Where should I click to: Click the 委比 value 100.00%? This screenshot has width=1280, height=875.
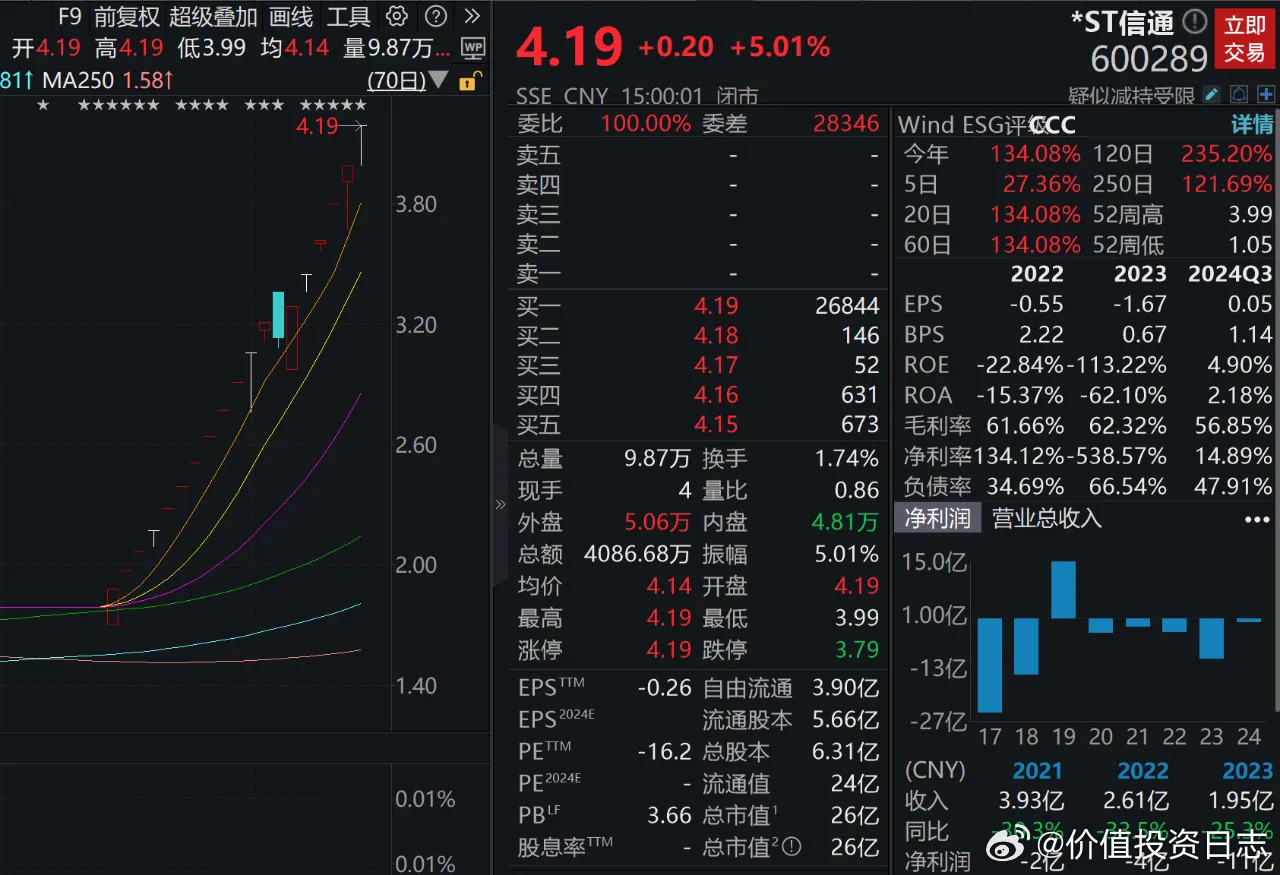pos(646,123)
